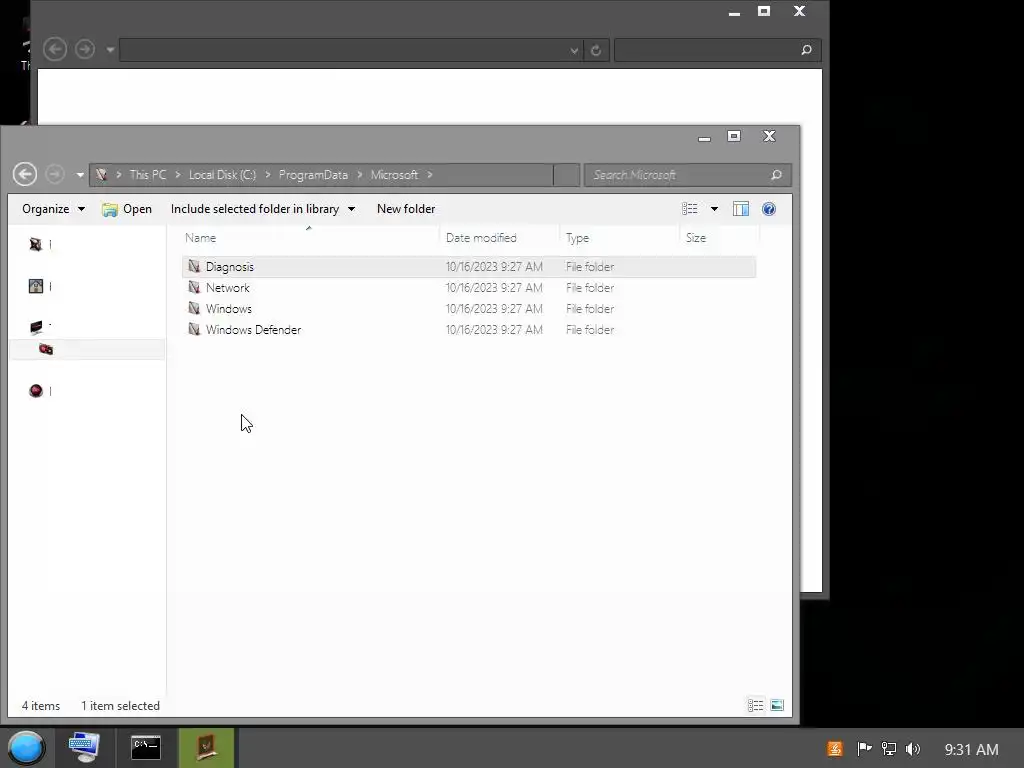Open the more view options dropdown arrow
Image resolution: width=1024 pixels, height=768 pixels.
pos(714,209)
